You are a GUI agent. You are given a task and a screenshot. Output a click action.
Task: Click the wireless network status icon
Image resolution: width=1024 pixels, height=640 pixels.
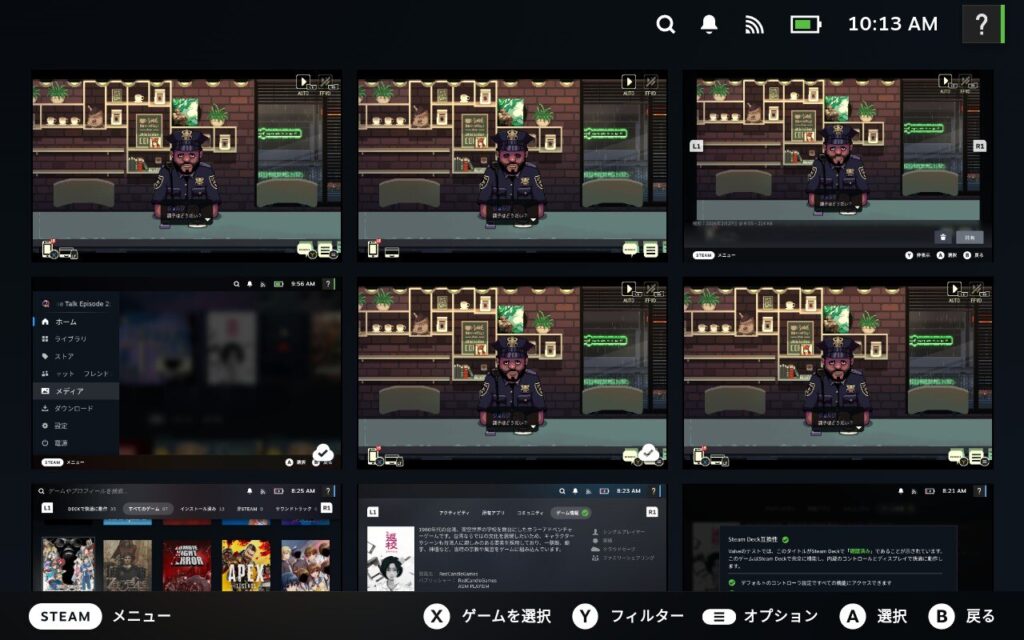(754, 24)
